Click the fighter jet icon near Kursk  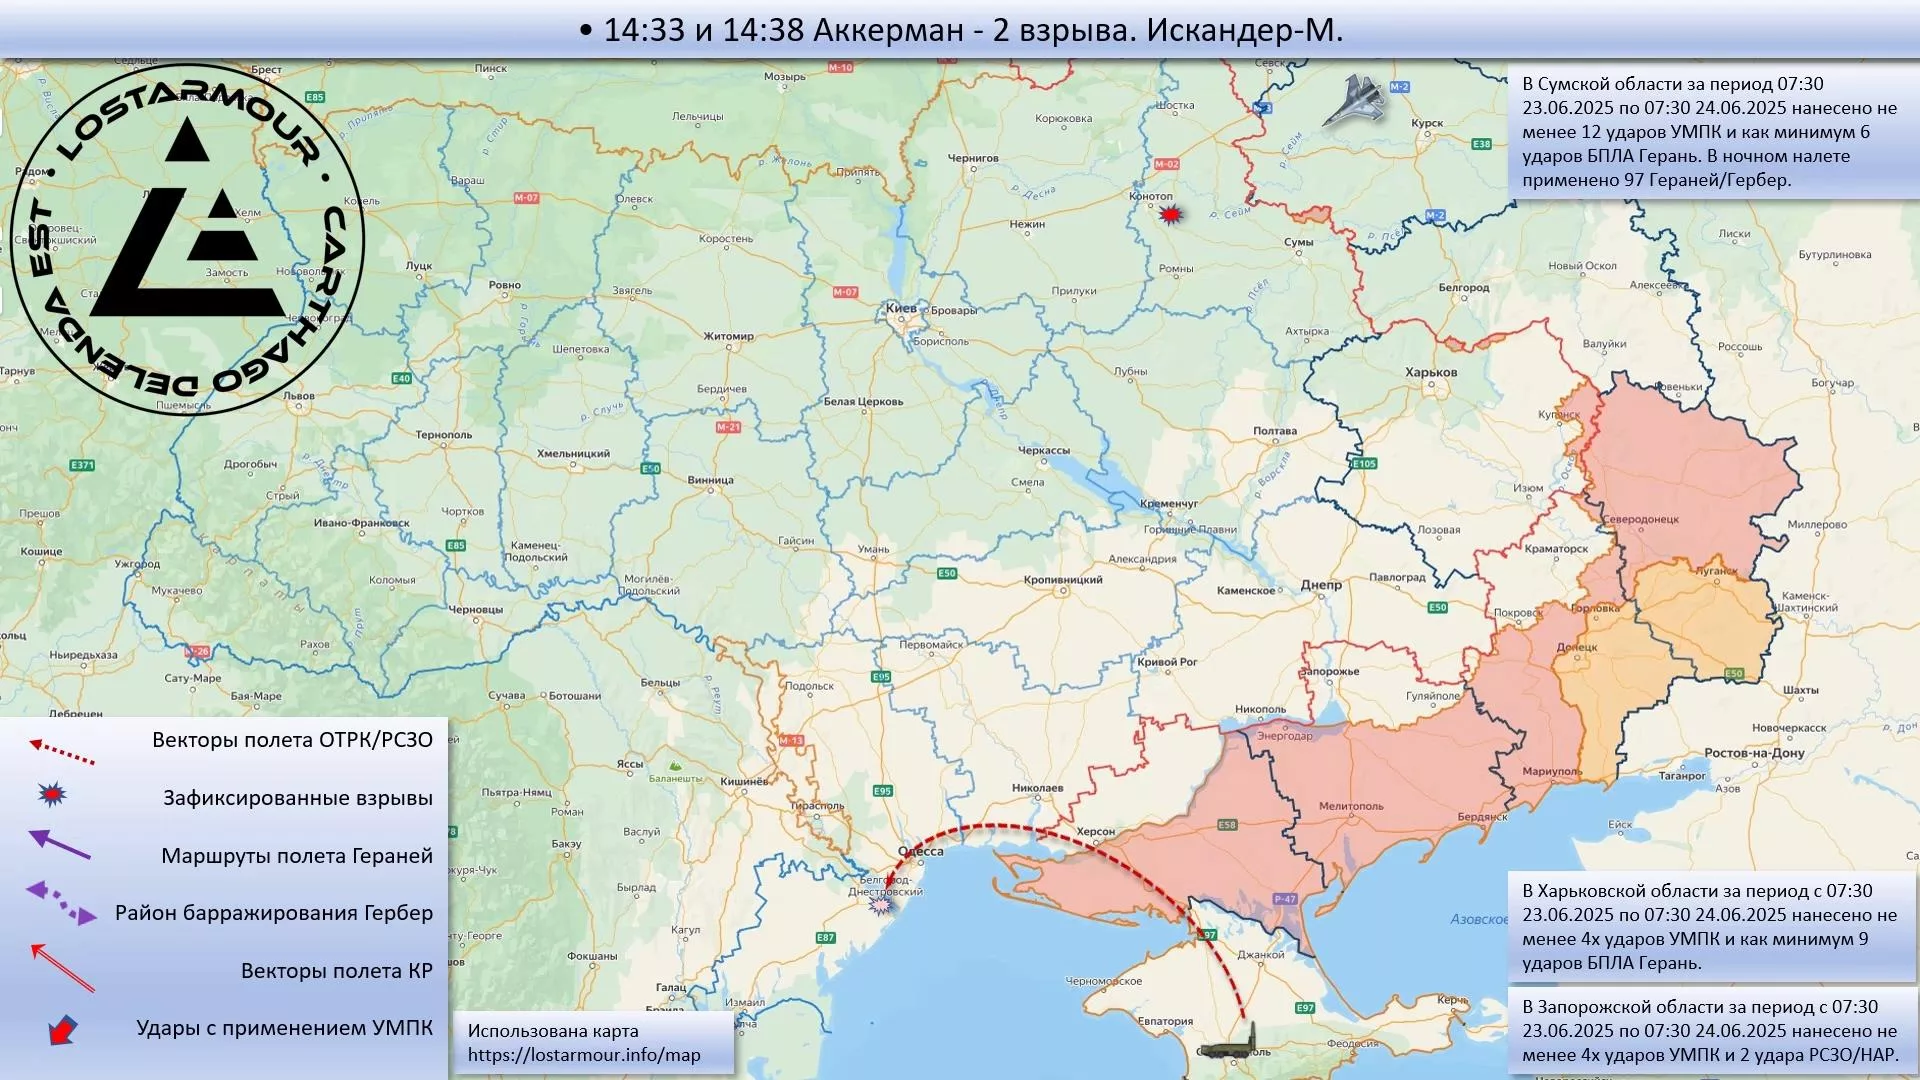[x=1355, y=101]
